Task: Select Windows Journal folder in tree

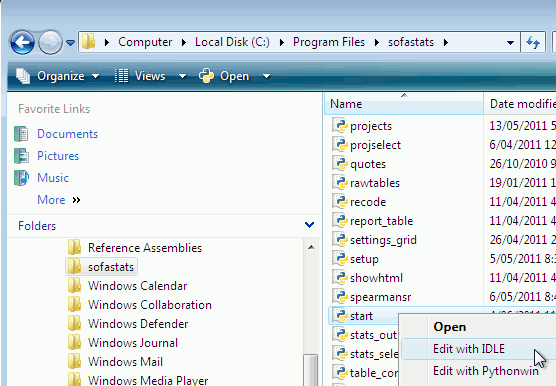Action: pyautogui.click(x=123, y=343)
